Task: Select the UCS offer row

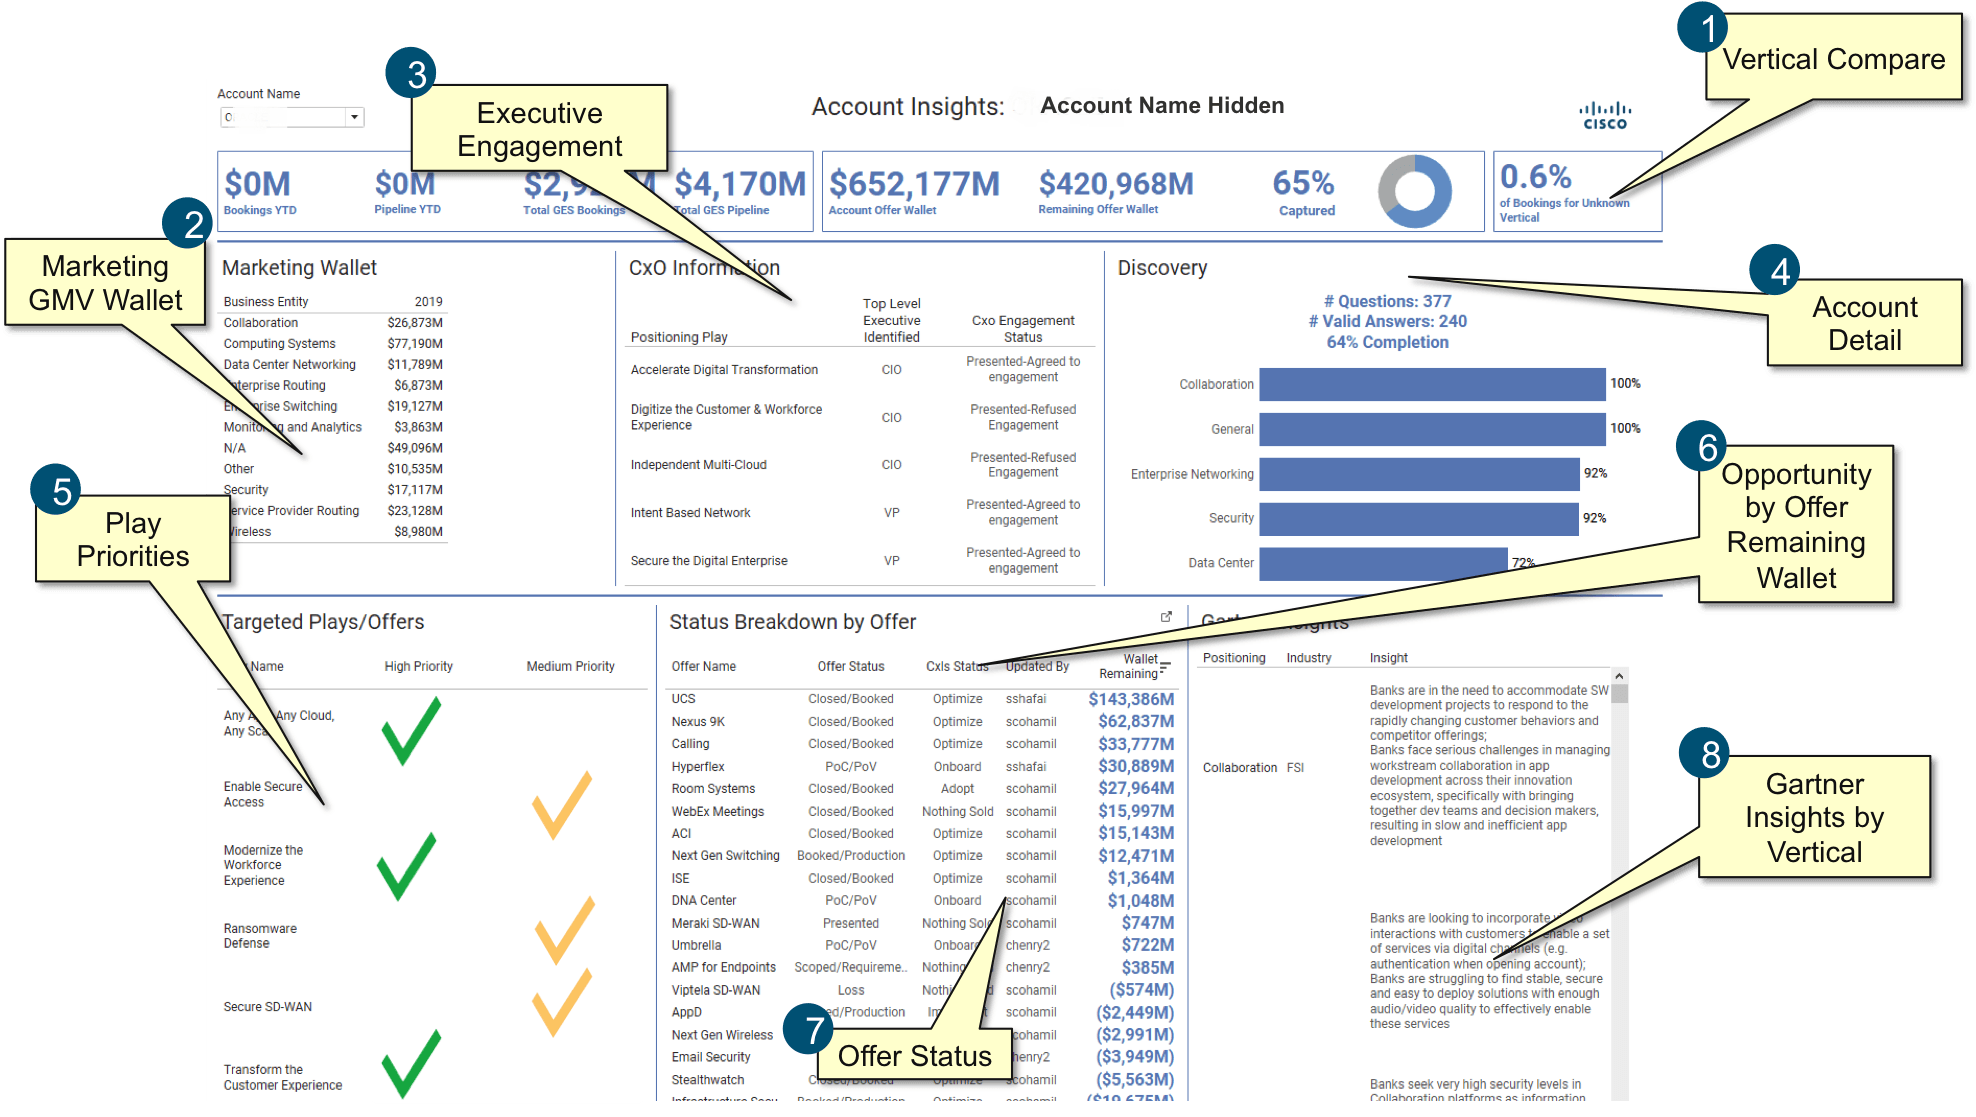Action: (x=922, y=699)
